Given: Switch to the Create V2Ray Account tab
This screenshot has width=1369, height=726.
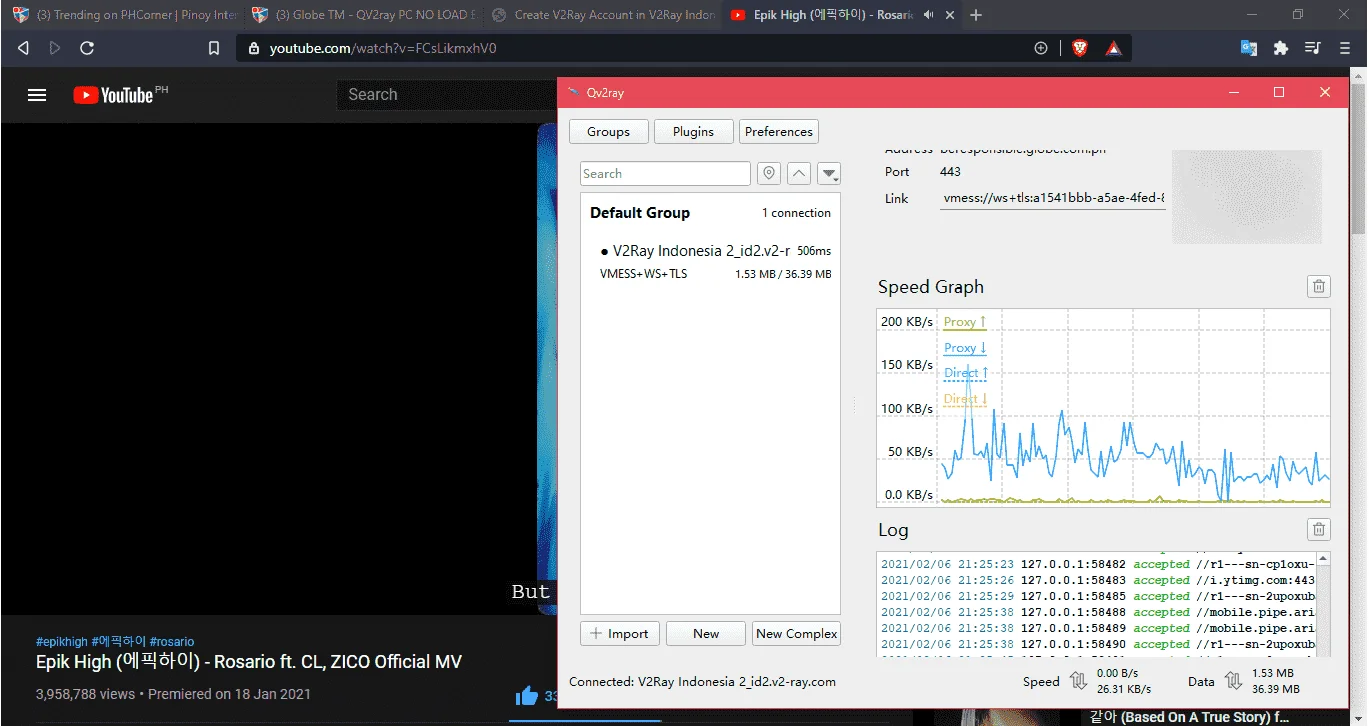Looking at the screenshot, I should coord(603,15).
